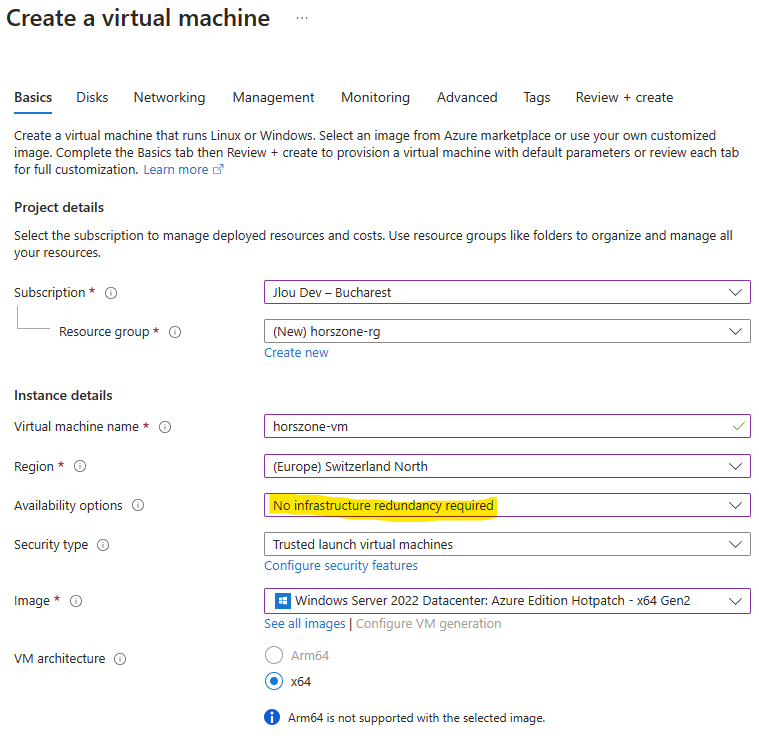Stay on the Basics tab
The width and height of the screenshot is (759, 745).
33,98
